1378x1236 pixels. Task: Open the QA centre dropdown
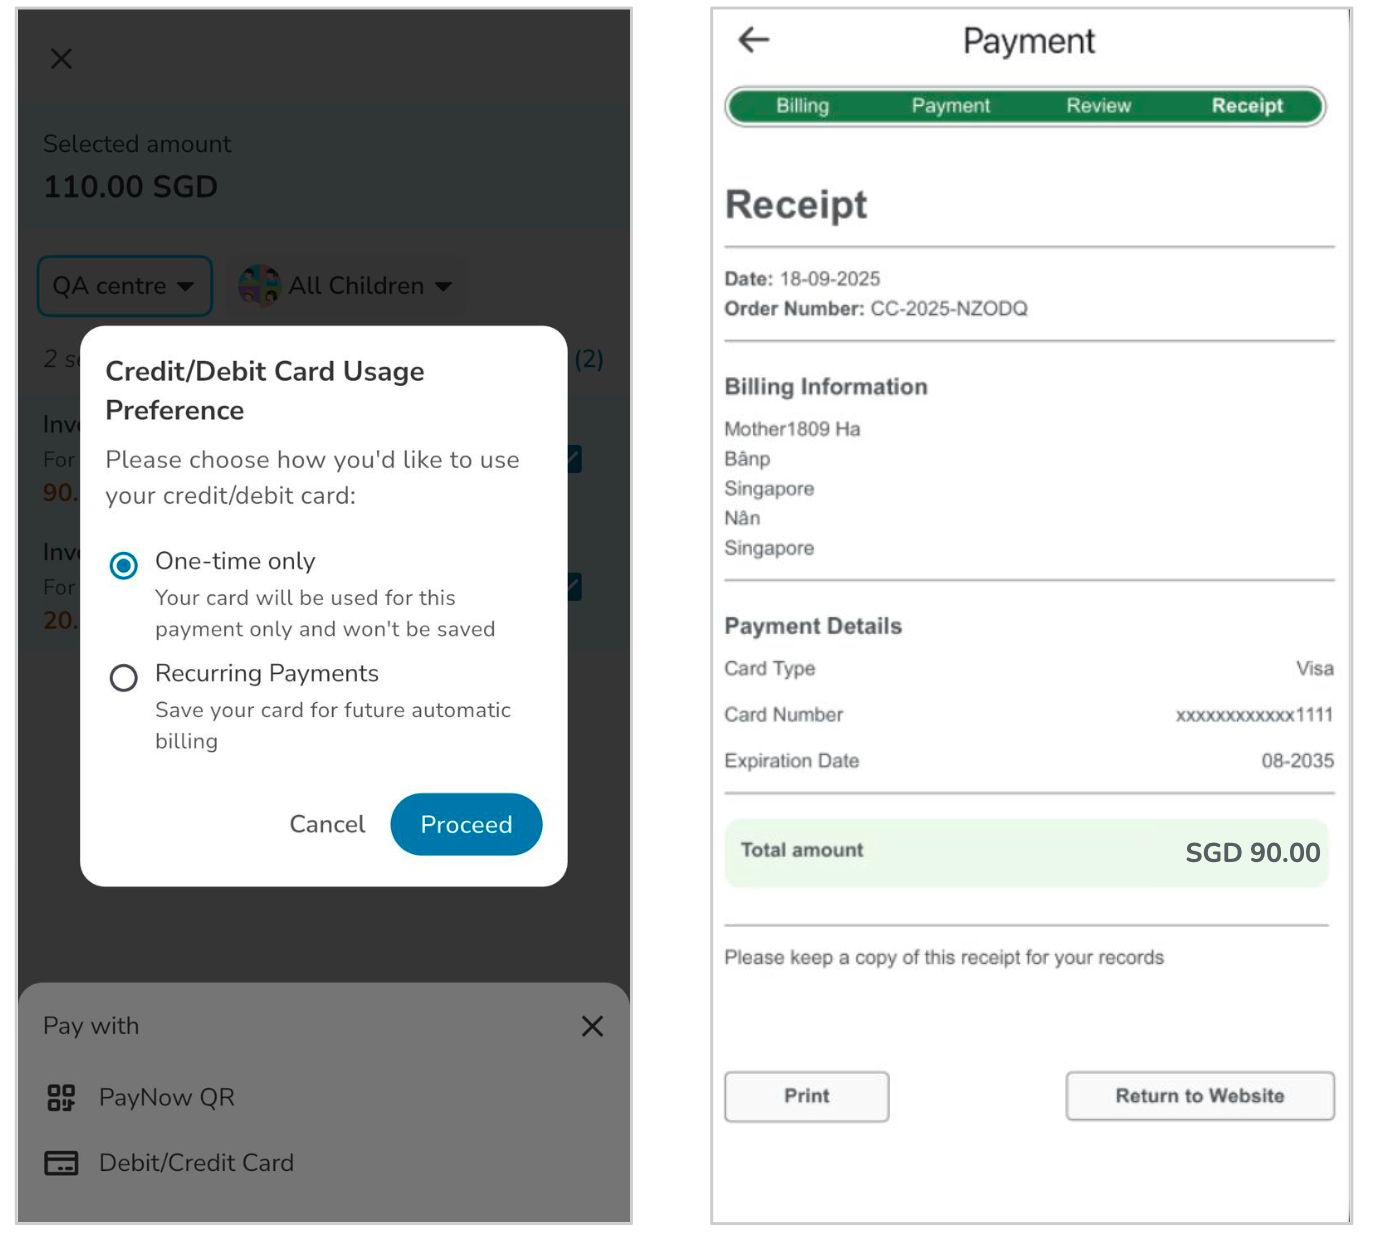click(124, 286)
